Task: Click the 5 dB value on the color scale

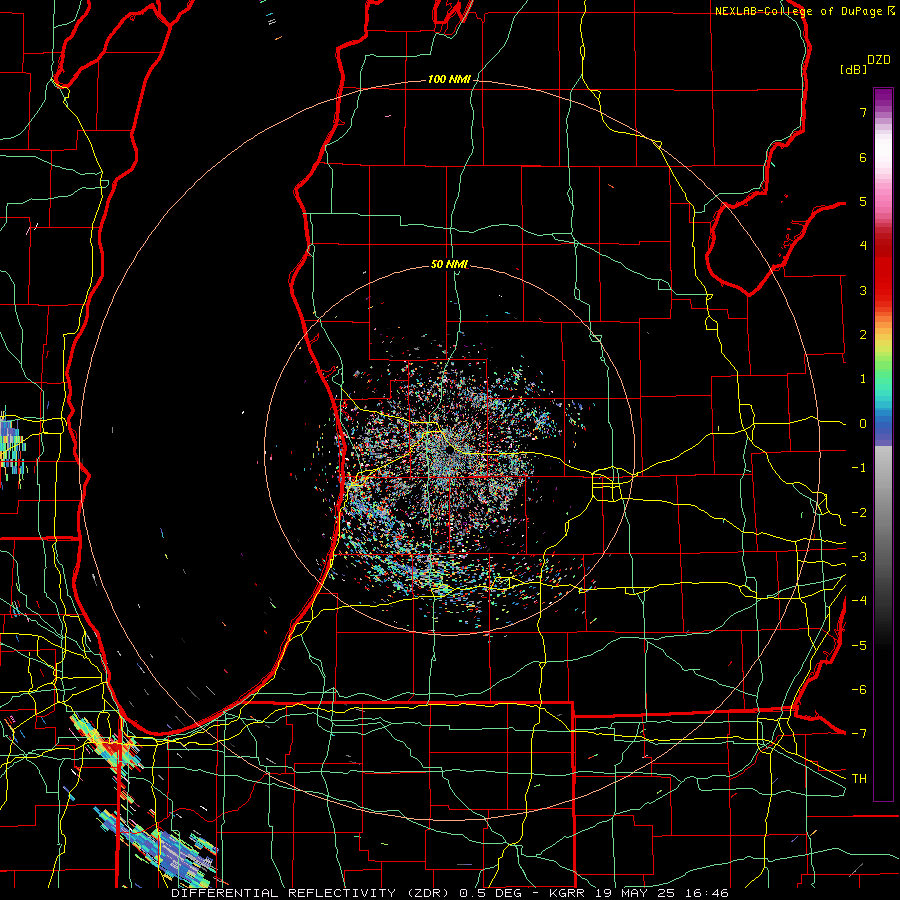Action: click(863, 201)
